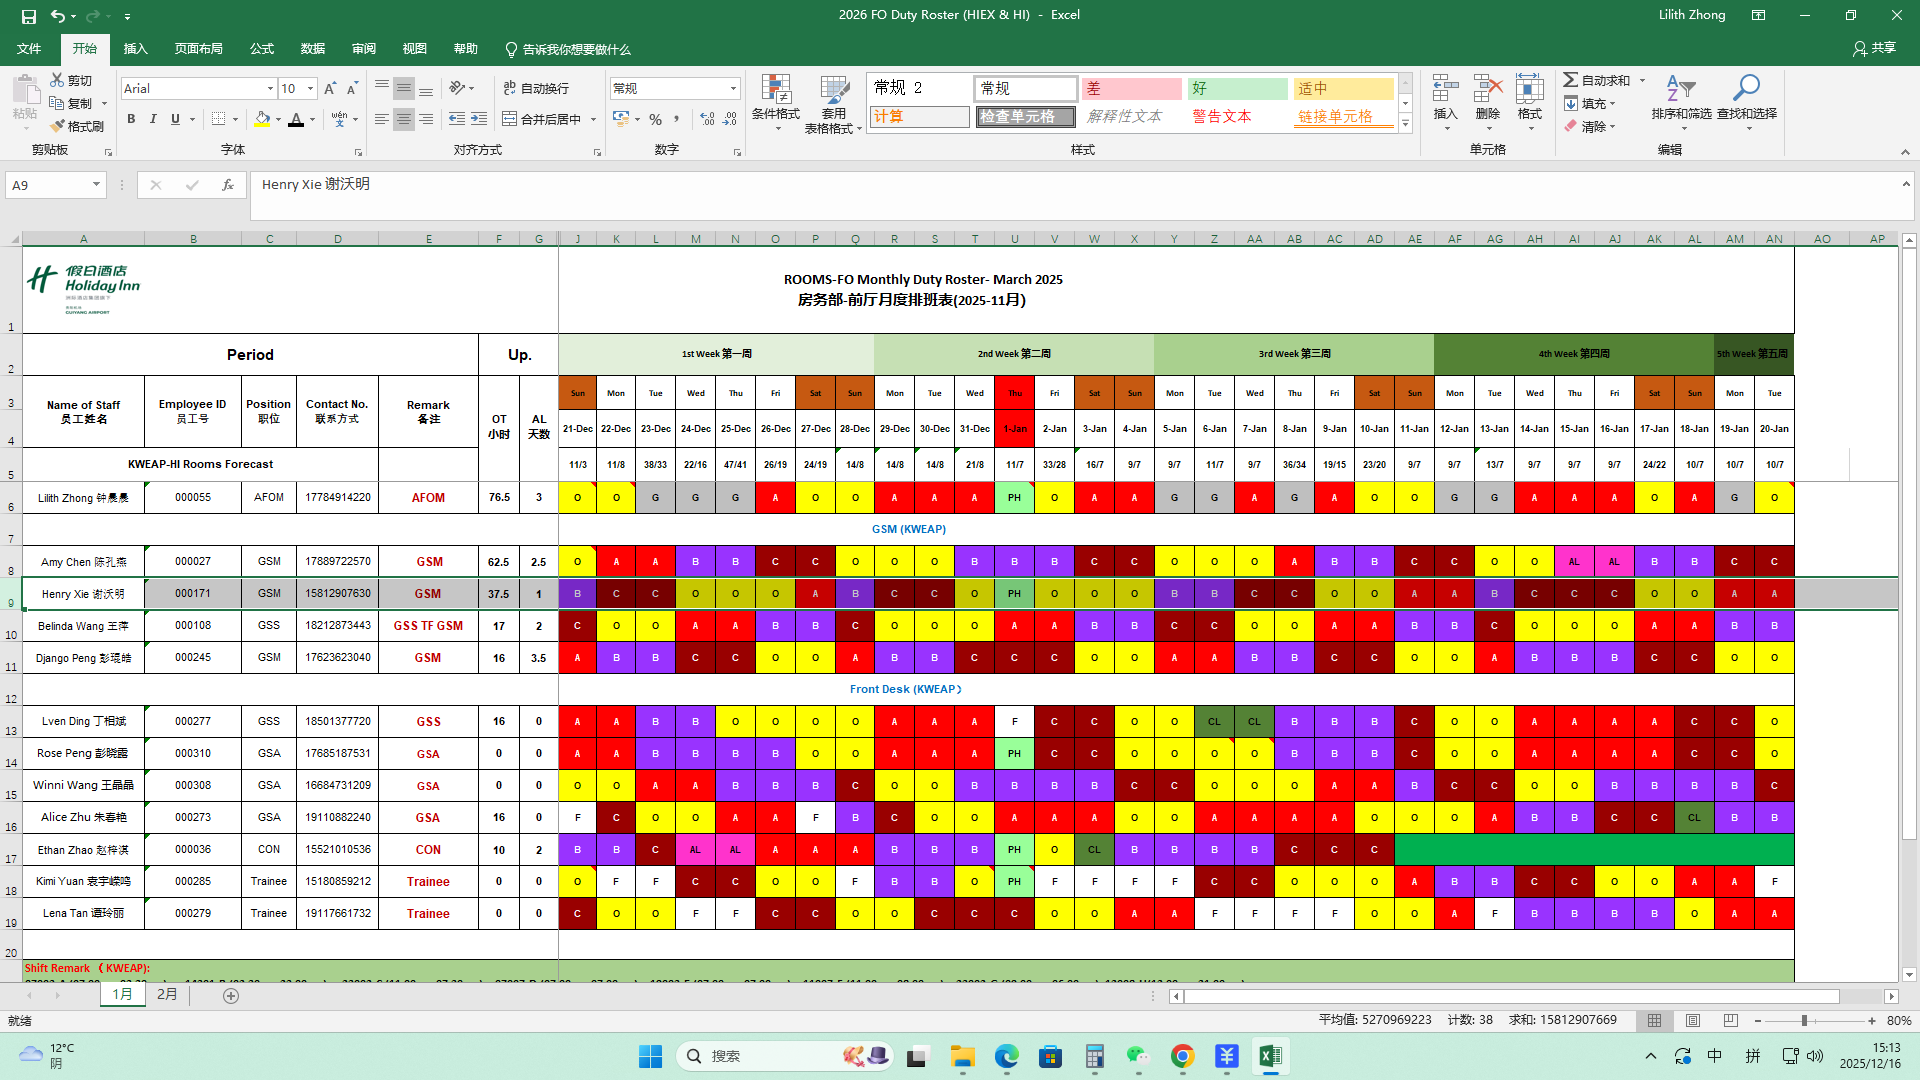Viewport: 1920px width, 1080px height.
Task: Open the Insert ribbon tab
Action: click(135, 49)
